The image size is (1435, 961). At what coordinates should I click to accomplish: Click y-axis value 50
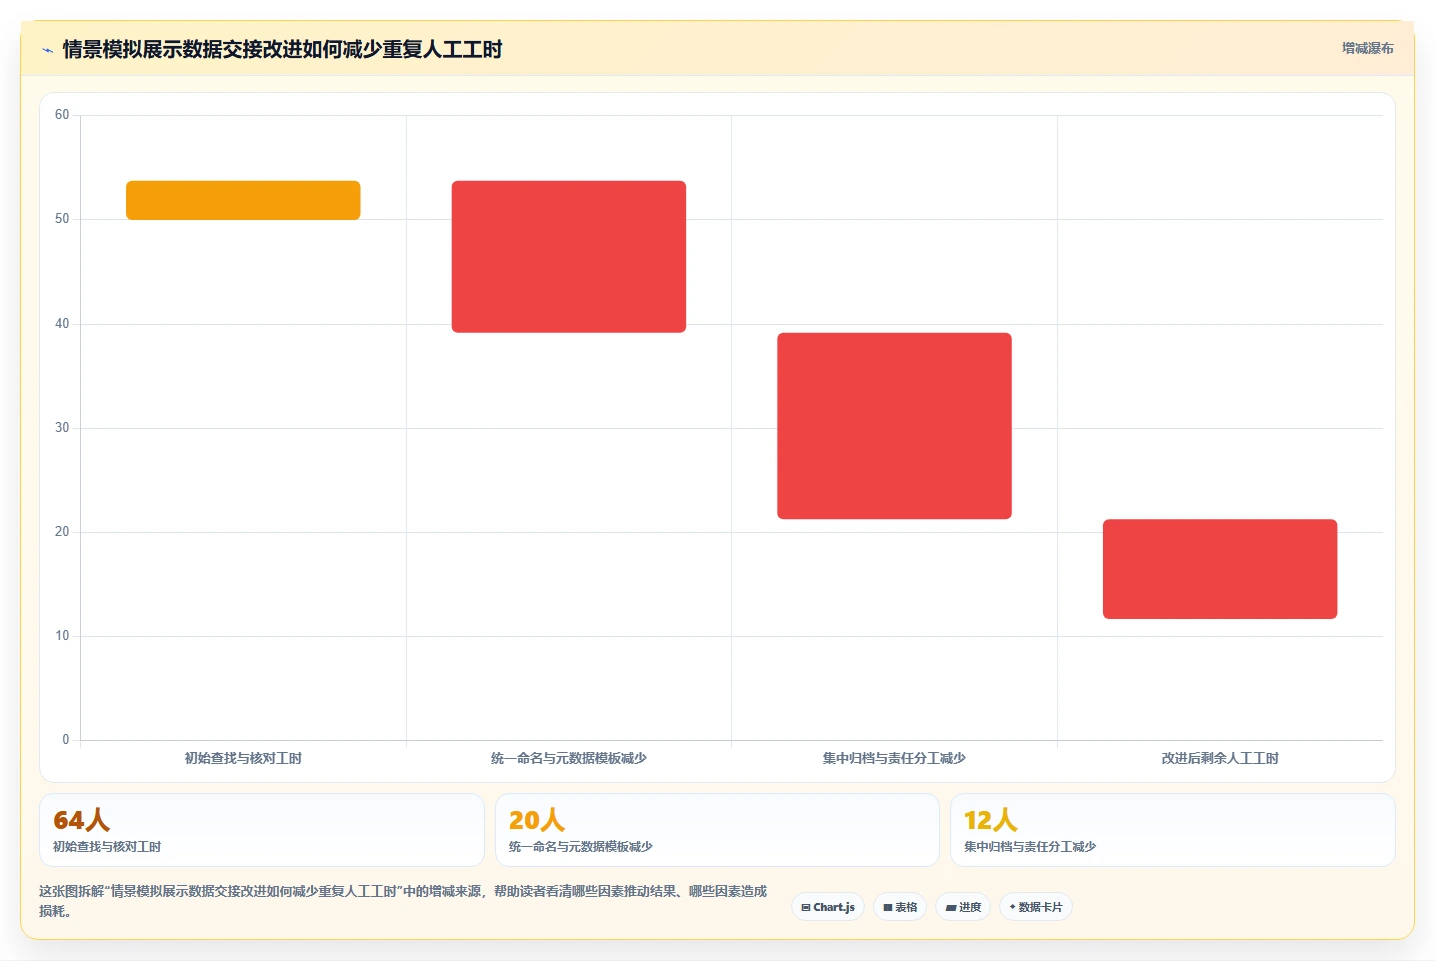62,219
